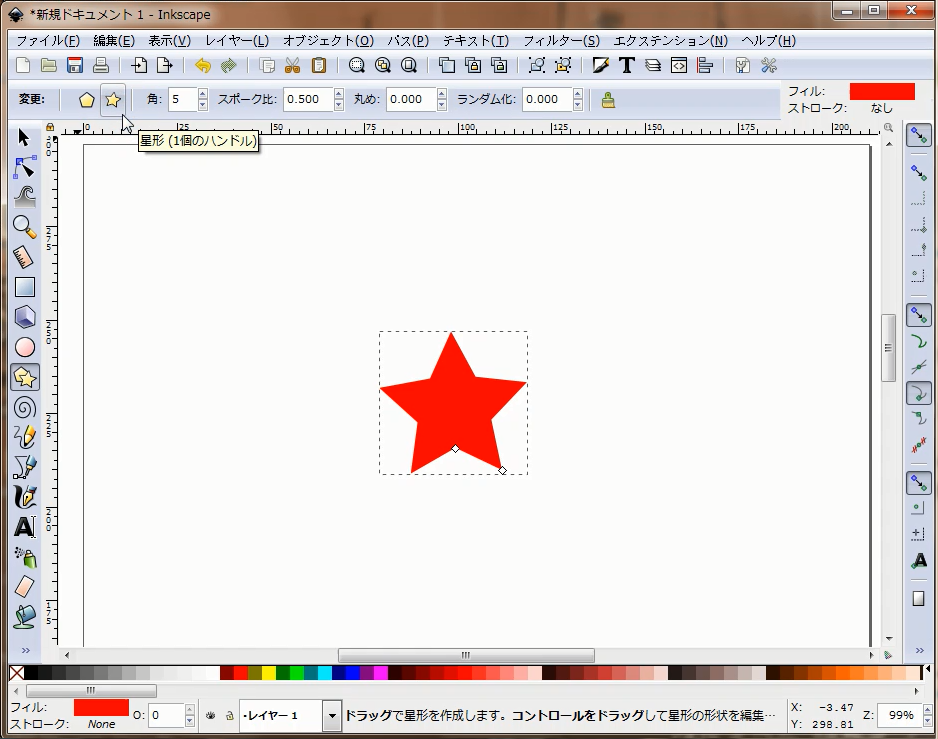Screen dimensions: 938x739
Task: Toggle layer visibility eye icon
Action: pos(211,716)
